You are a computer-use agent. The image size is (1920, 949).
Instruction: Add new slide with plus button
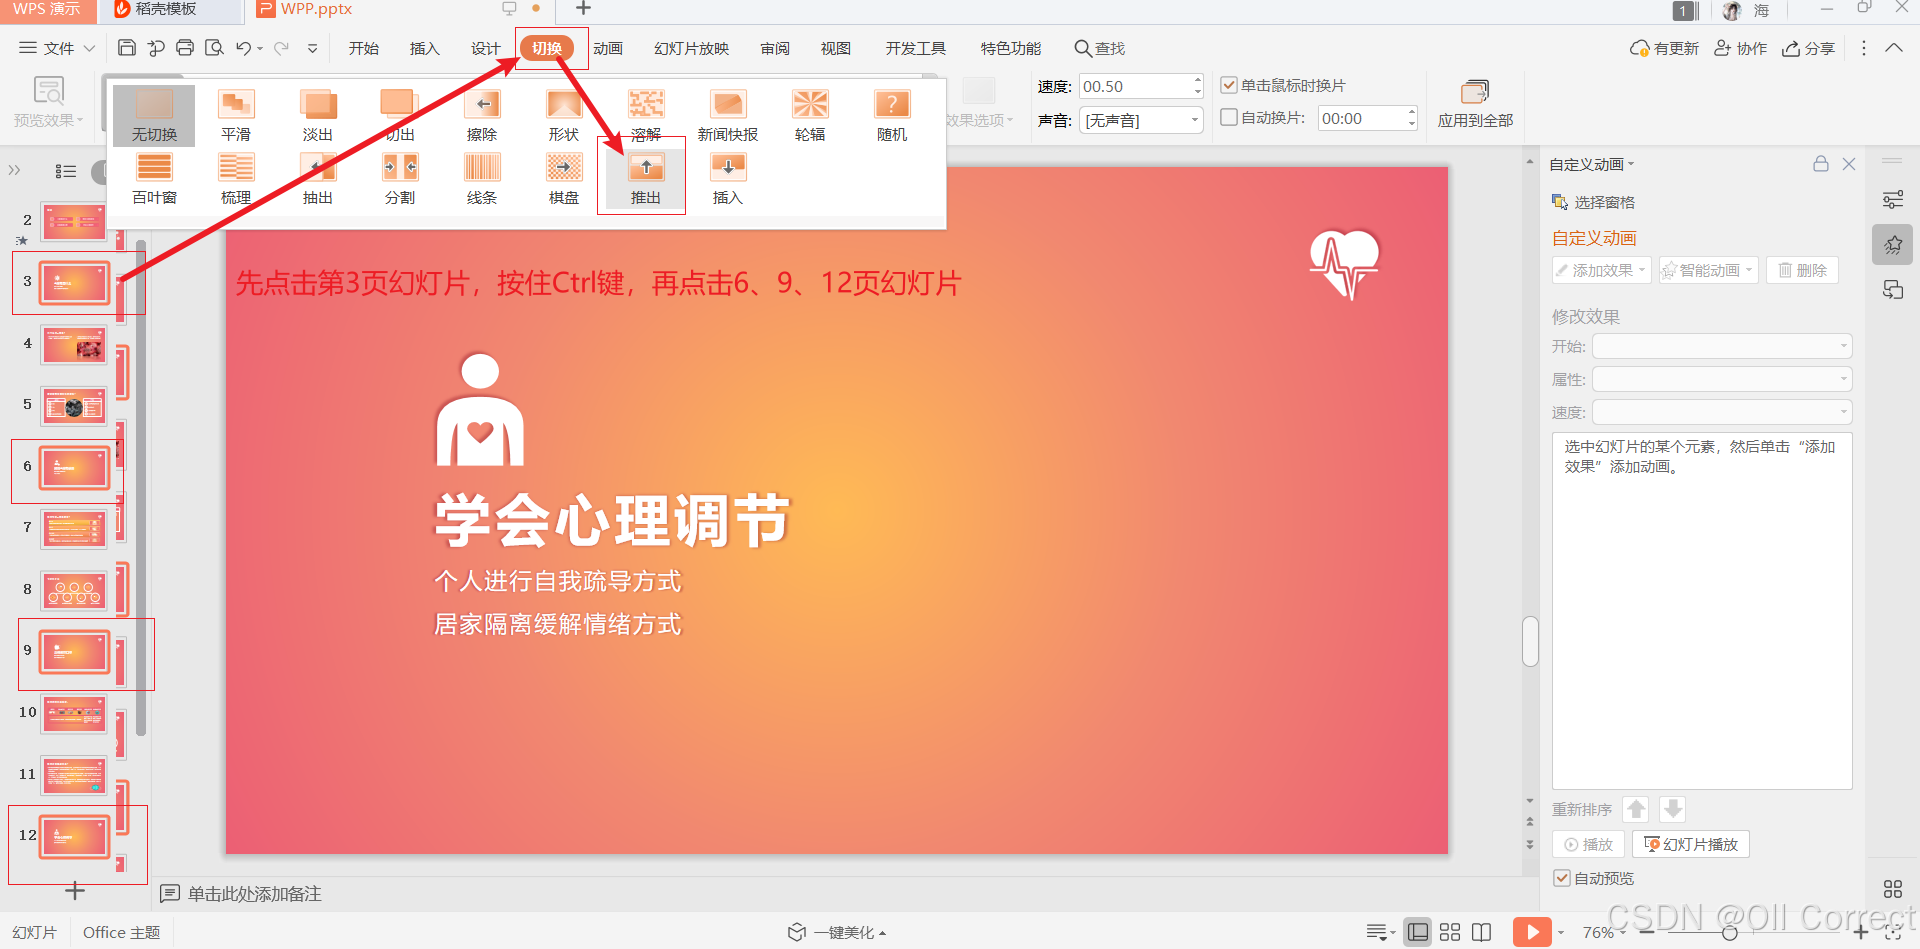tap(74, 890)
